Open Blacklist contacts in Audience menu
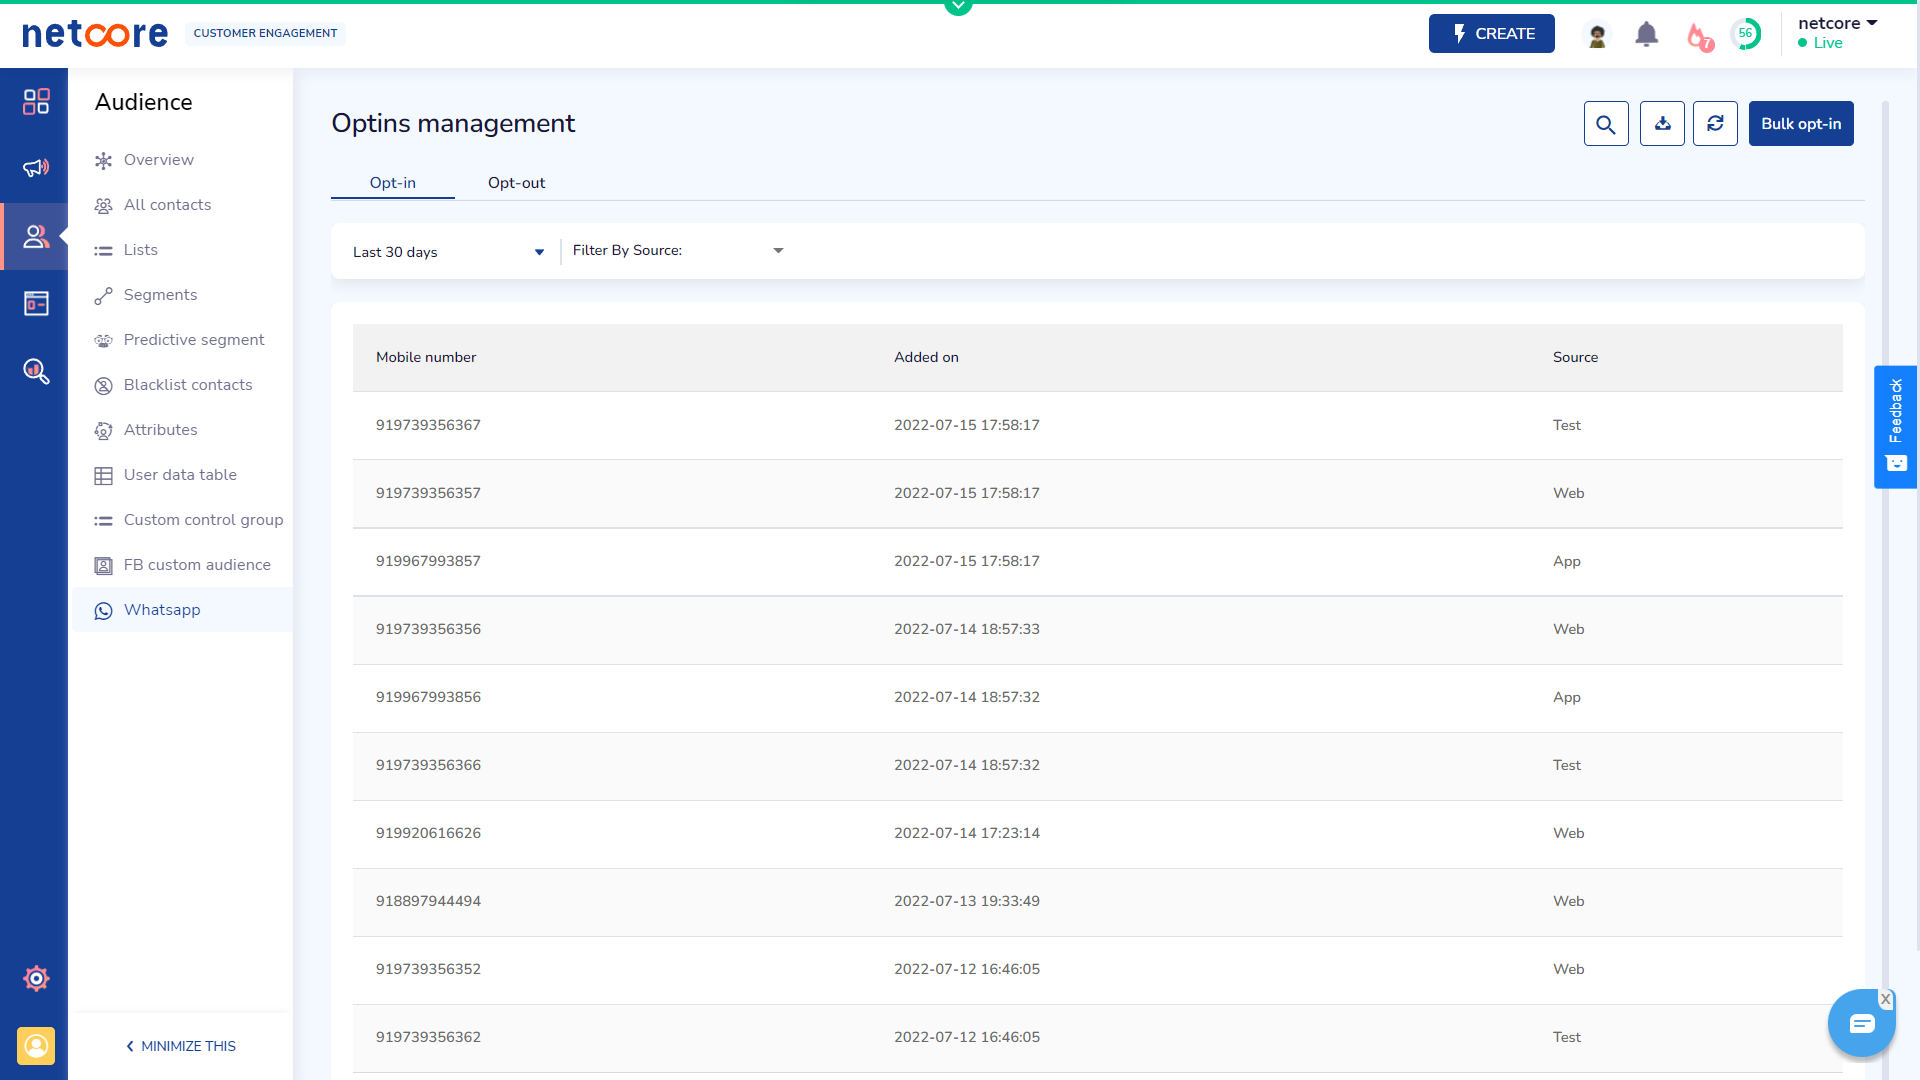 [x=187, y=385]
